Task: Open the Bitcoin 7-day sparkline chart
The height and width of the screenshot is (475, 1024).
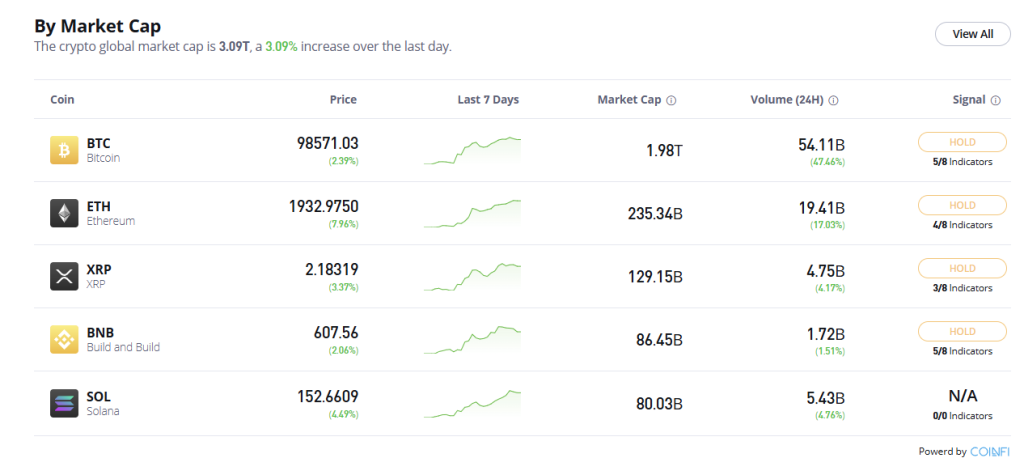Action: point(472,151)
